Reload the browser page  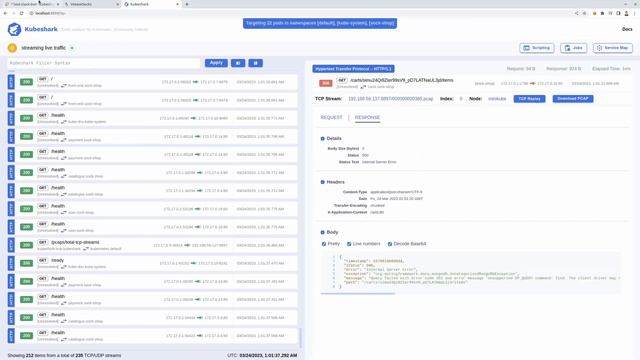coord(22,13)
